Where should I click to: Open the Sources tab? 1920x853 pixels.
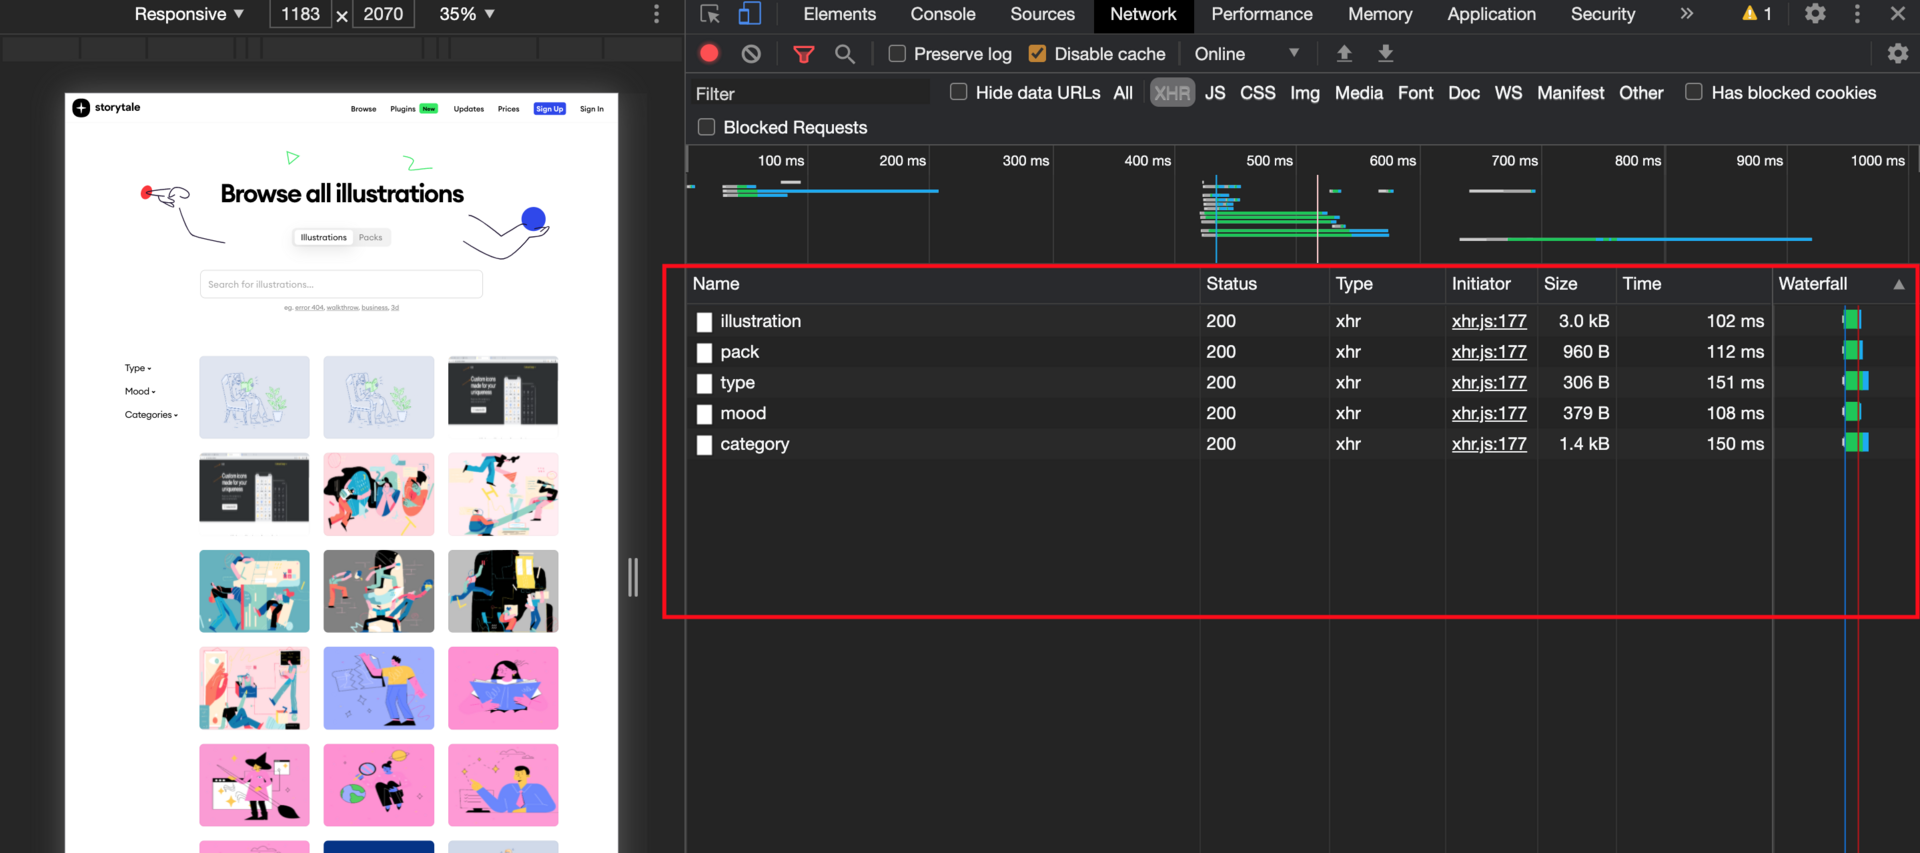[1042, 14]
